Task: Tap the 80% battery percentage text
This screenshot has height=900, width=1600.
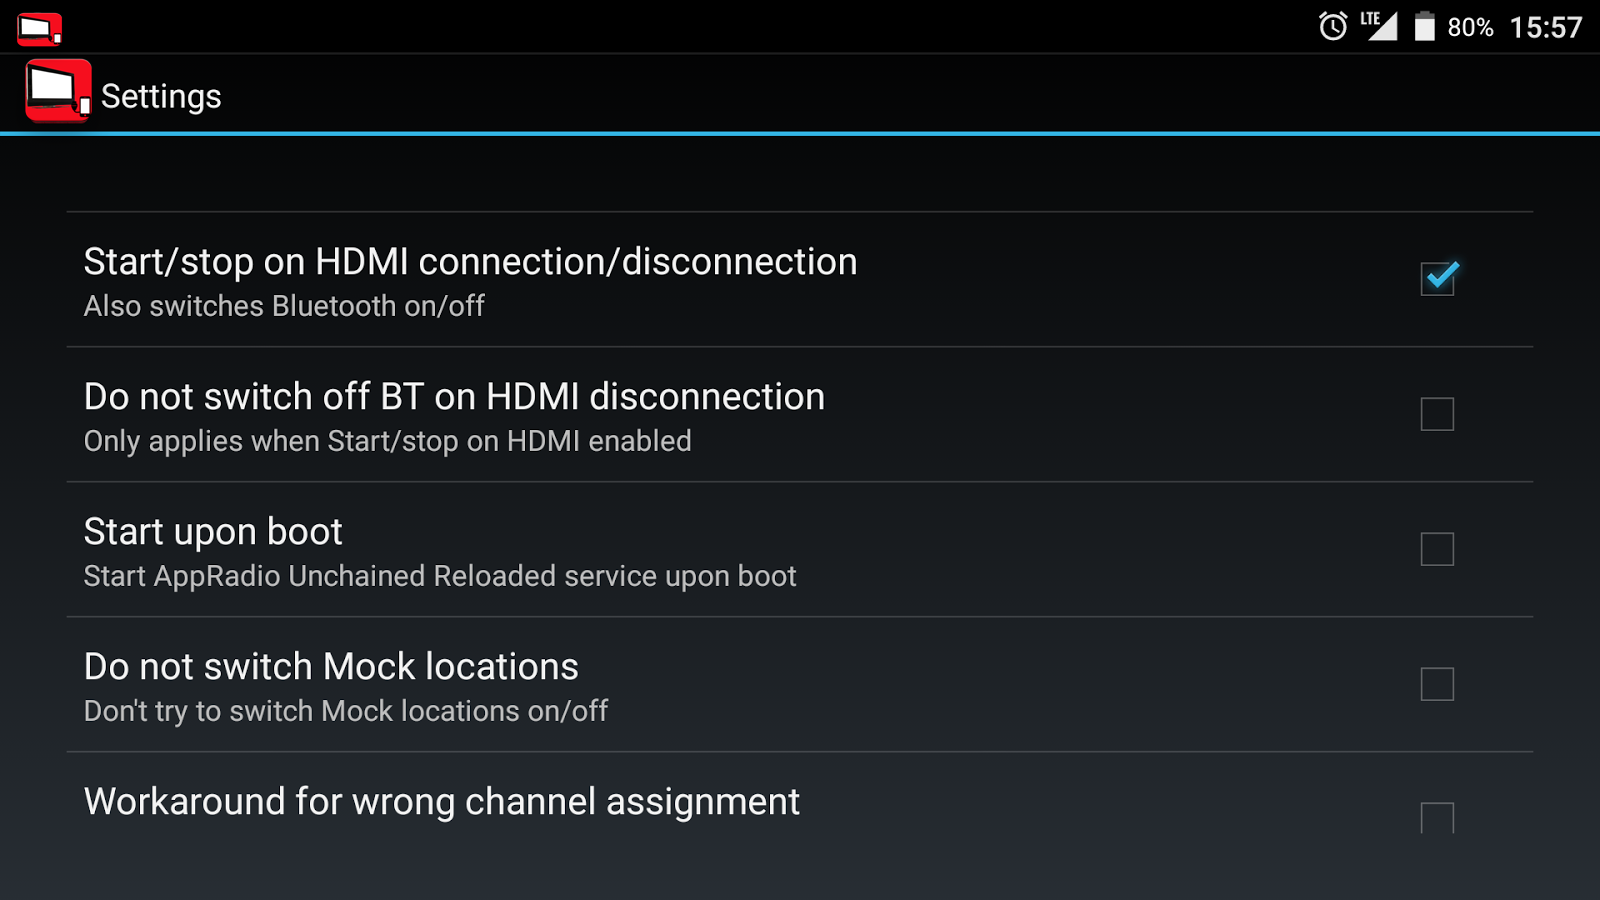Action: pyautogui.click(x=1470, y=28)
